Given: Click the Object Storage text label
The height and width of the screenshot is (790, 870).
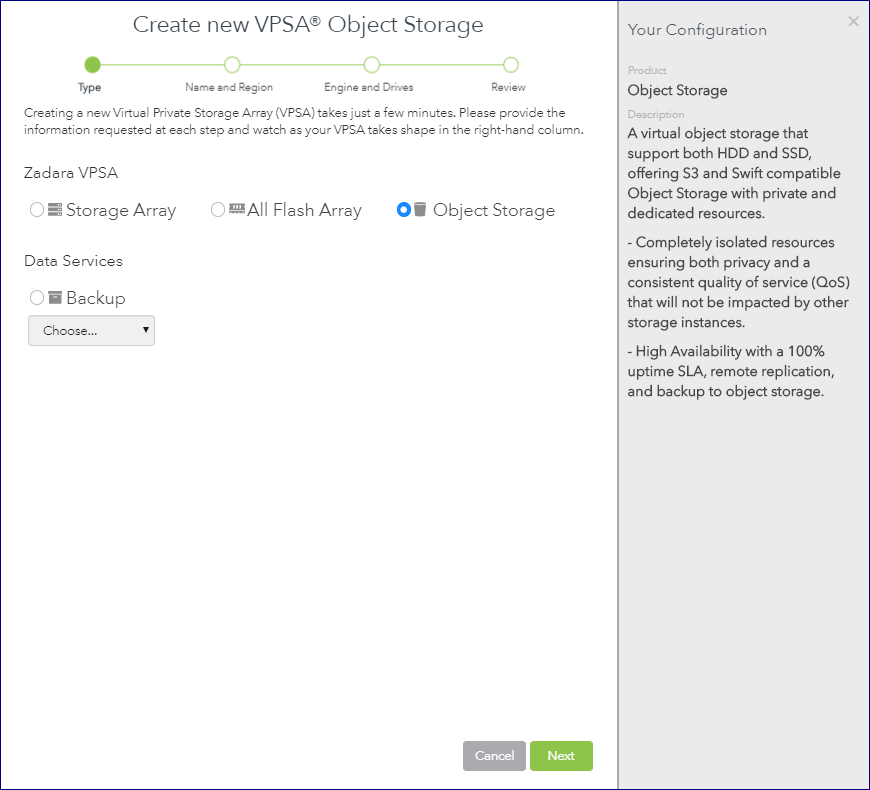Looking at the screenshot, I should 494,210.
